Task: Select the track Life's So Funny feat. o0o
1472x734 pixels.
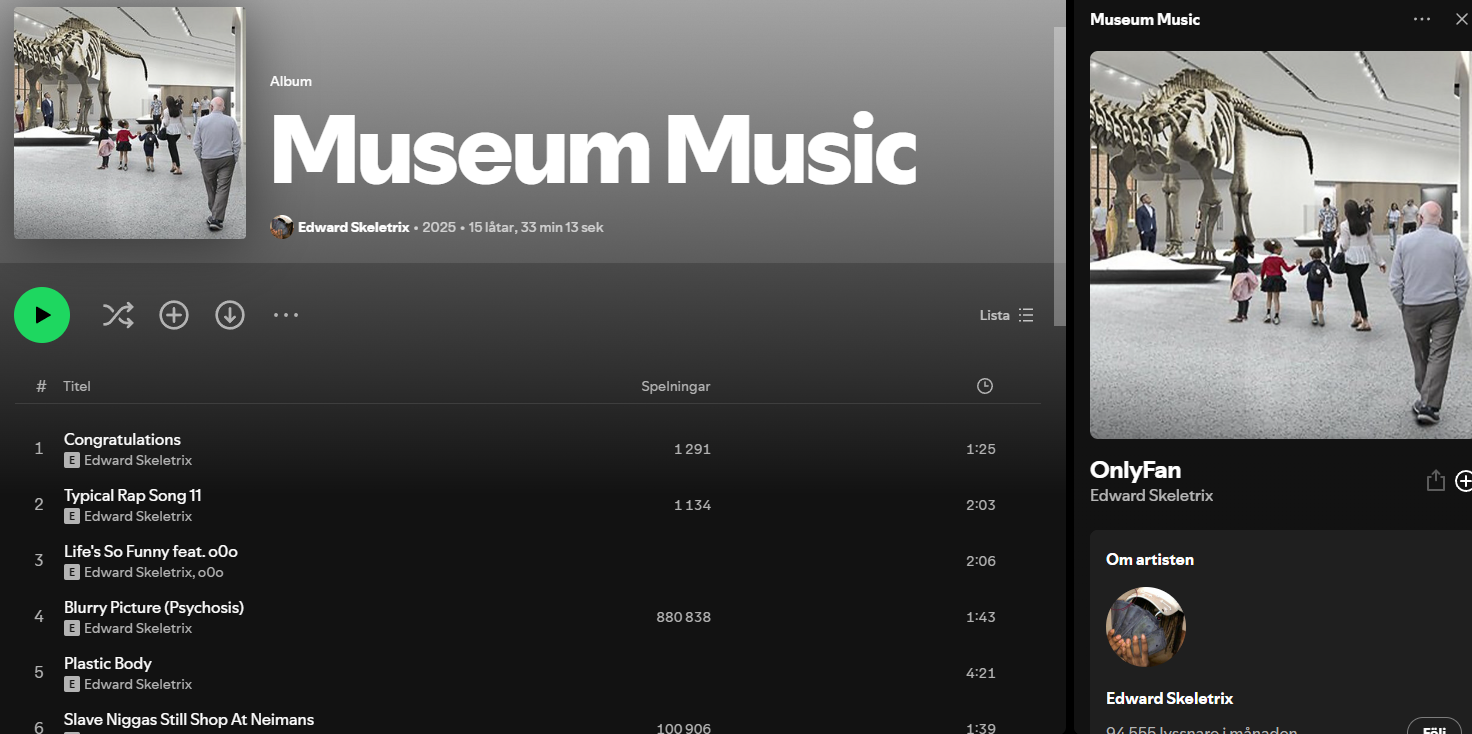Action: click(x=151, y=551)
